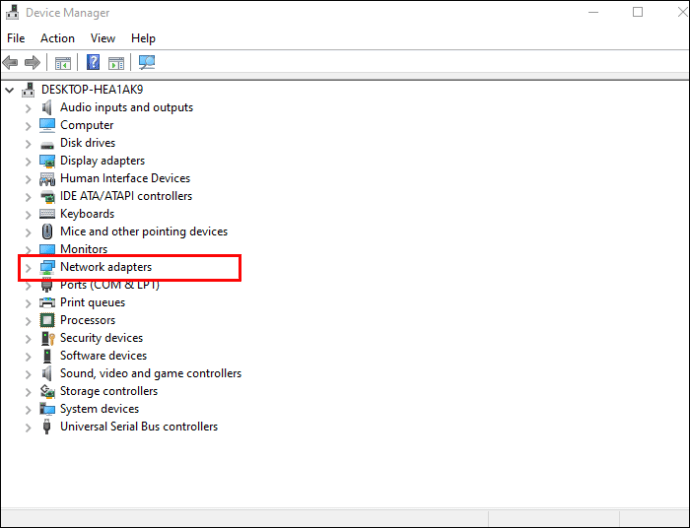Click the Back arrow toolbar icon

tap(10, 62)
